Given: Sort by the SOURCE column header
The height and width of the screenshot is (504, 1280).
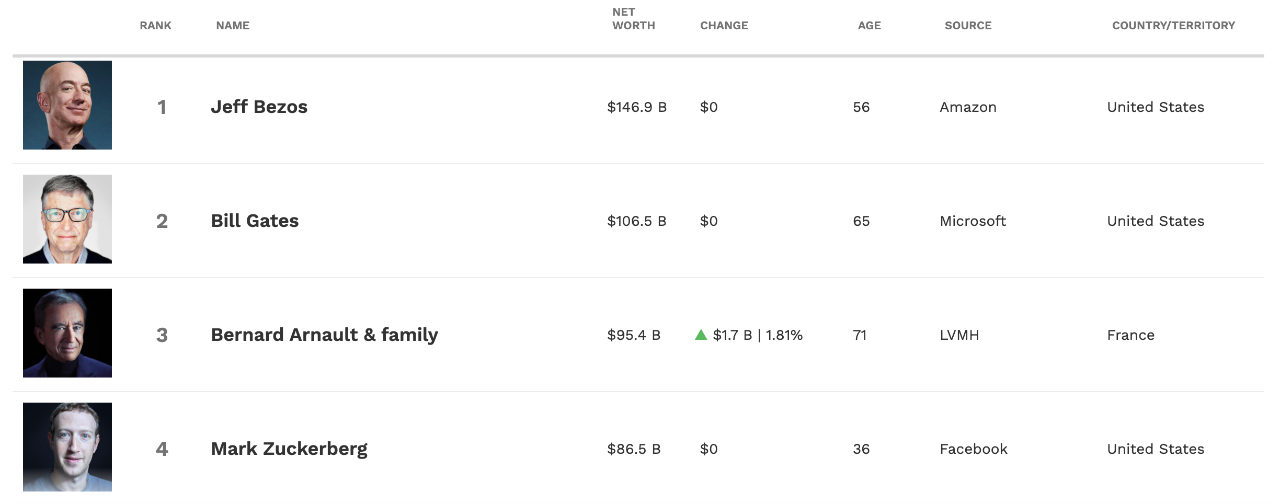Looking at the screenshot, I should click(x=968, y=25).
